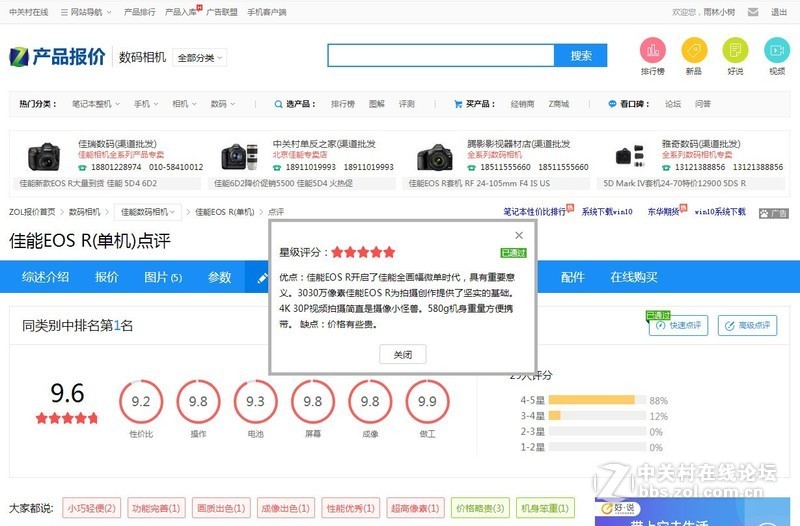This screenshot has height=526, width=800.
Task: Open 雅奇数码 camera thumbnail
Action: click(x=630, y=156)
